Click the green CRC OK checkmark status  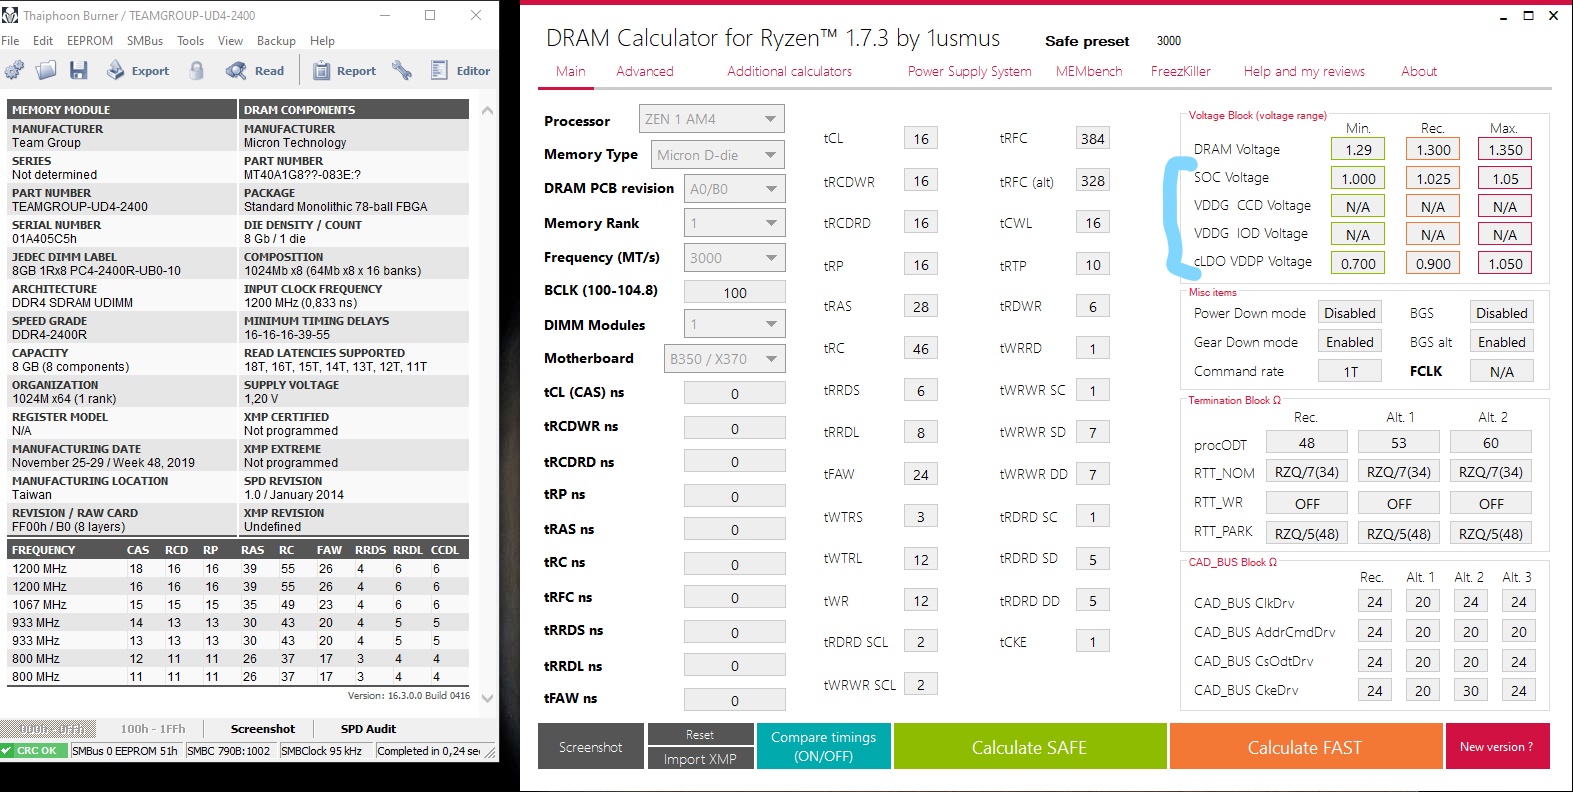(x=34, y=751)
